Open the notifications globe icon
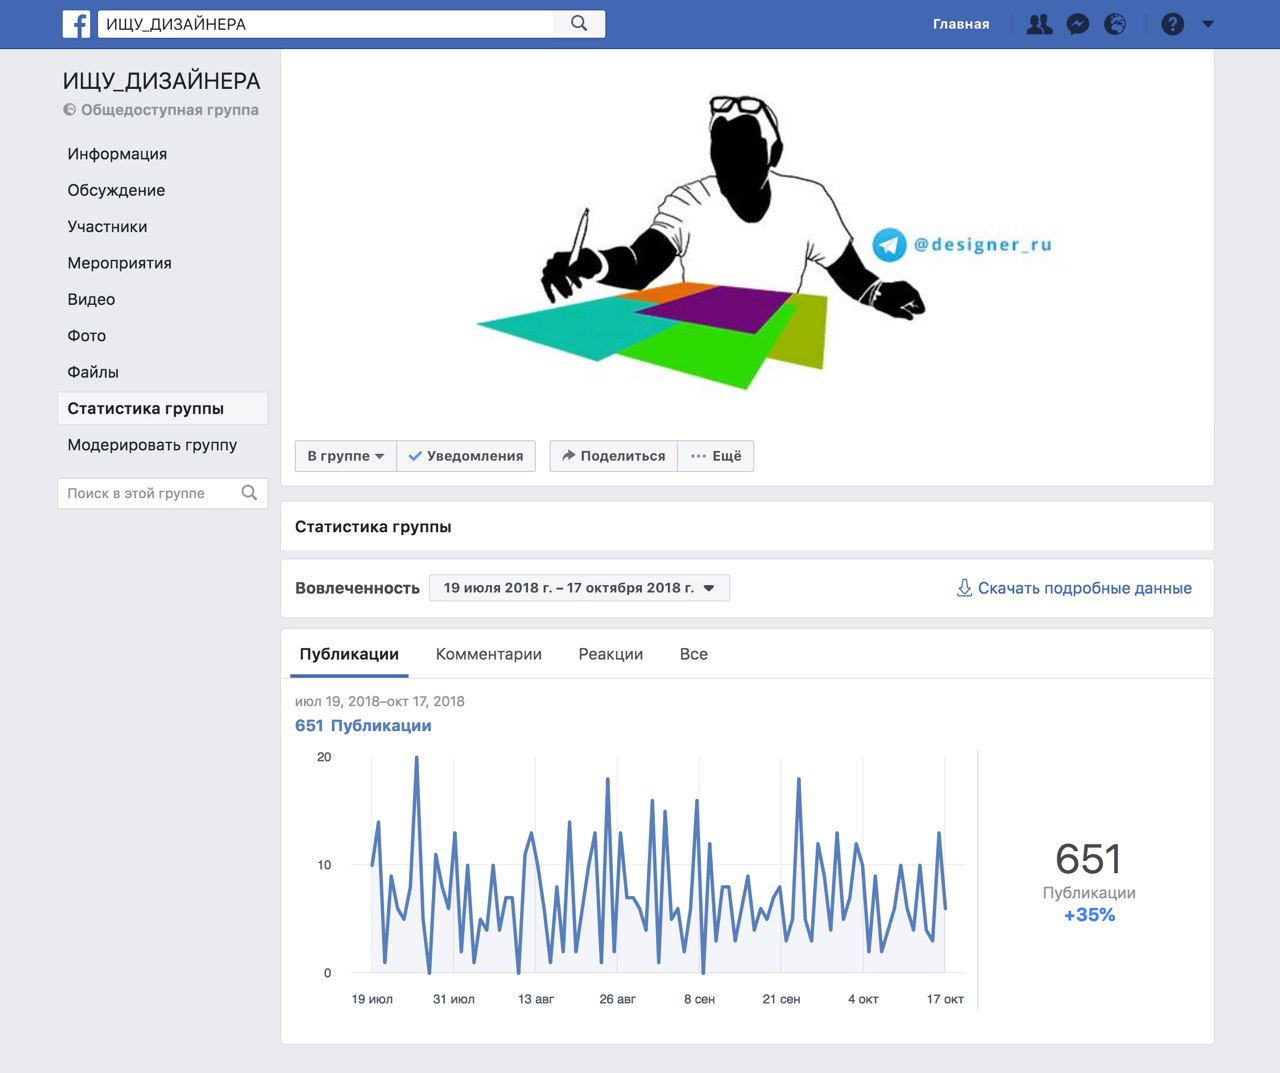Viewport: 1280px width, 1073px height. 1115,24
